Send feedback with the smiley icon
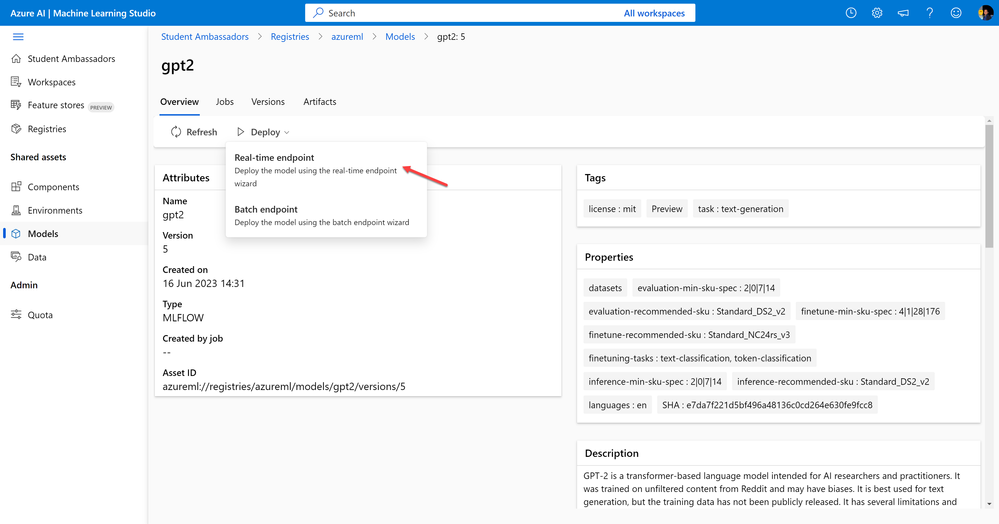Viewport: 999px width, 524px height. (956, 13)
